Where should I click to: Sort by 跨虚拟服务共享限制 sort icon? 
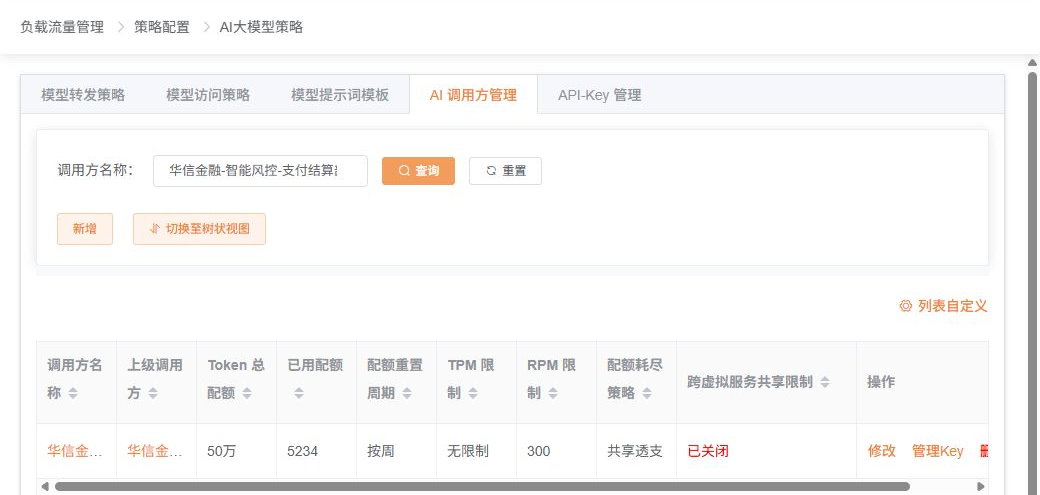(x=824, y=382)
